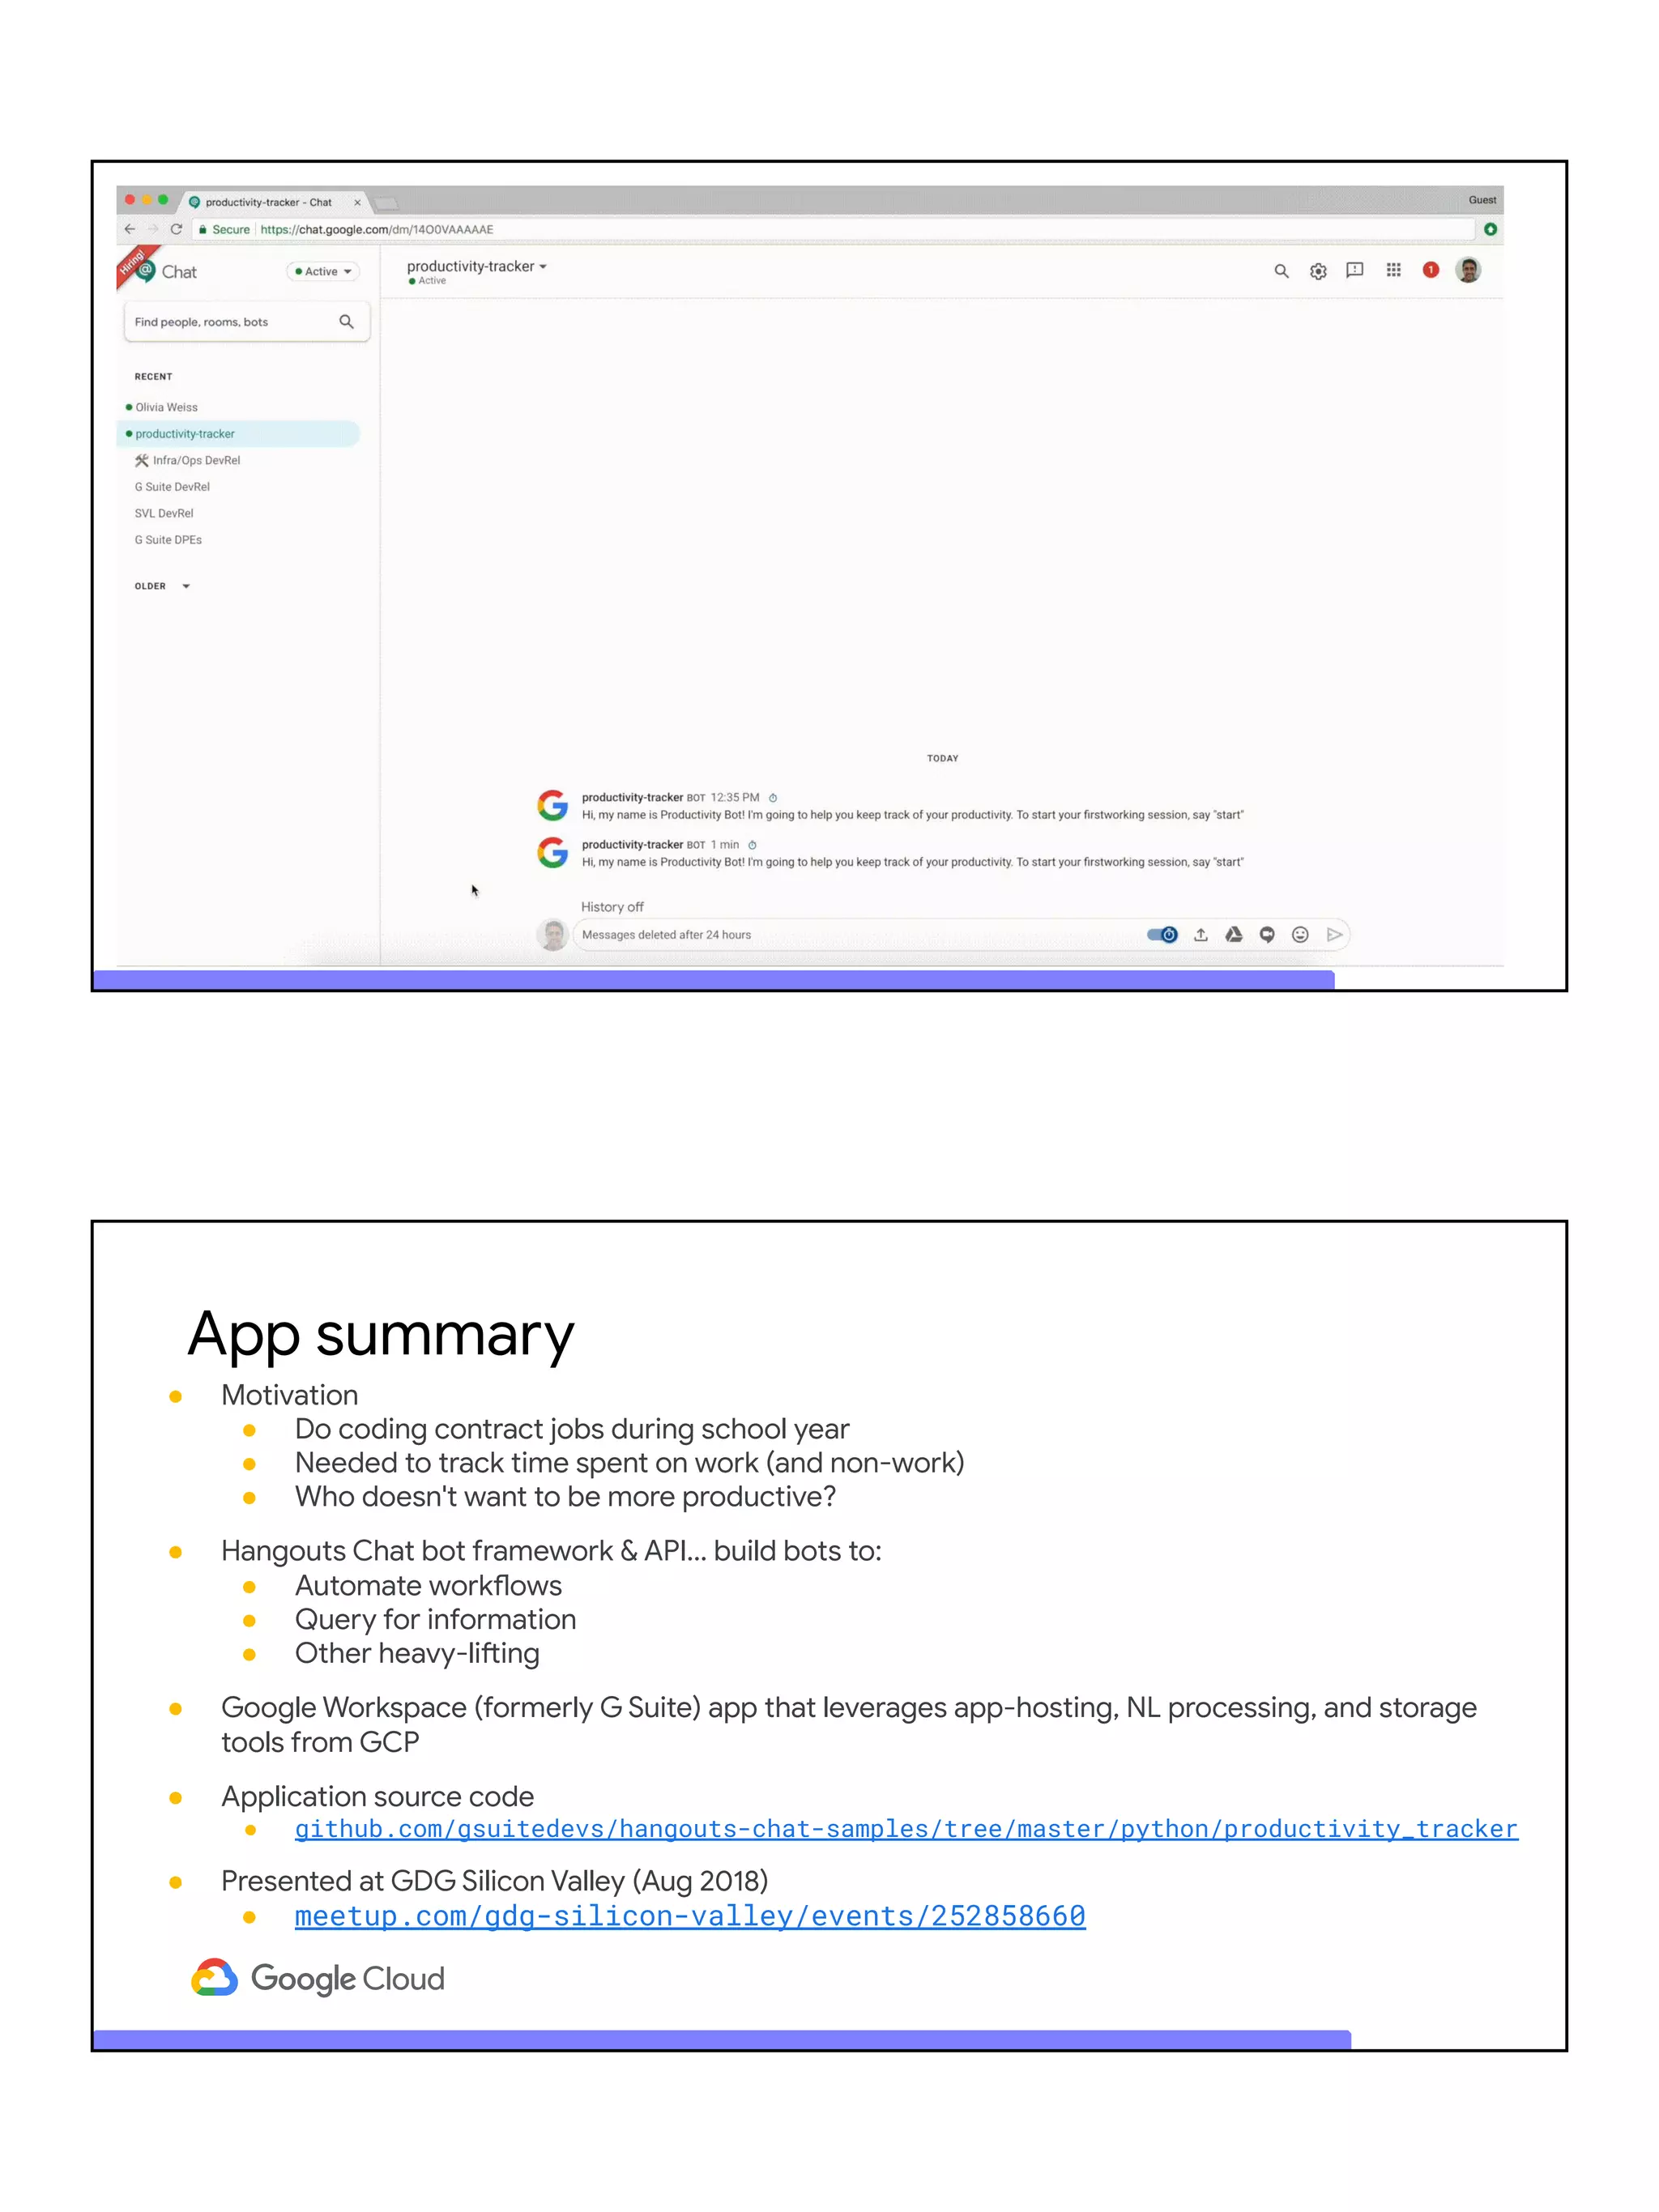Viewport: 1659px width, 2212px height.
Task: Open the account avatar menu
Action: coord(1468,270)
